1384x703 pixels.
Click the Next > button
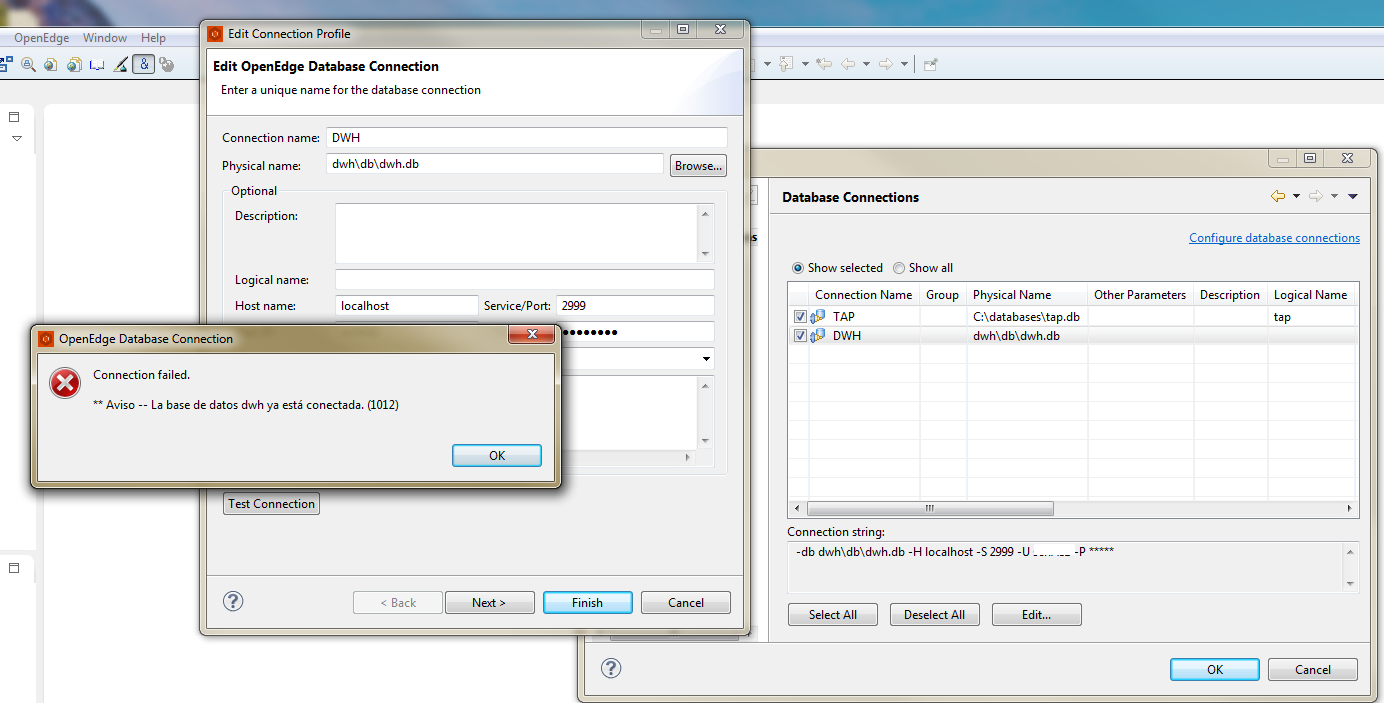[489, 603]
